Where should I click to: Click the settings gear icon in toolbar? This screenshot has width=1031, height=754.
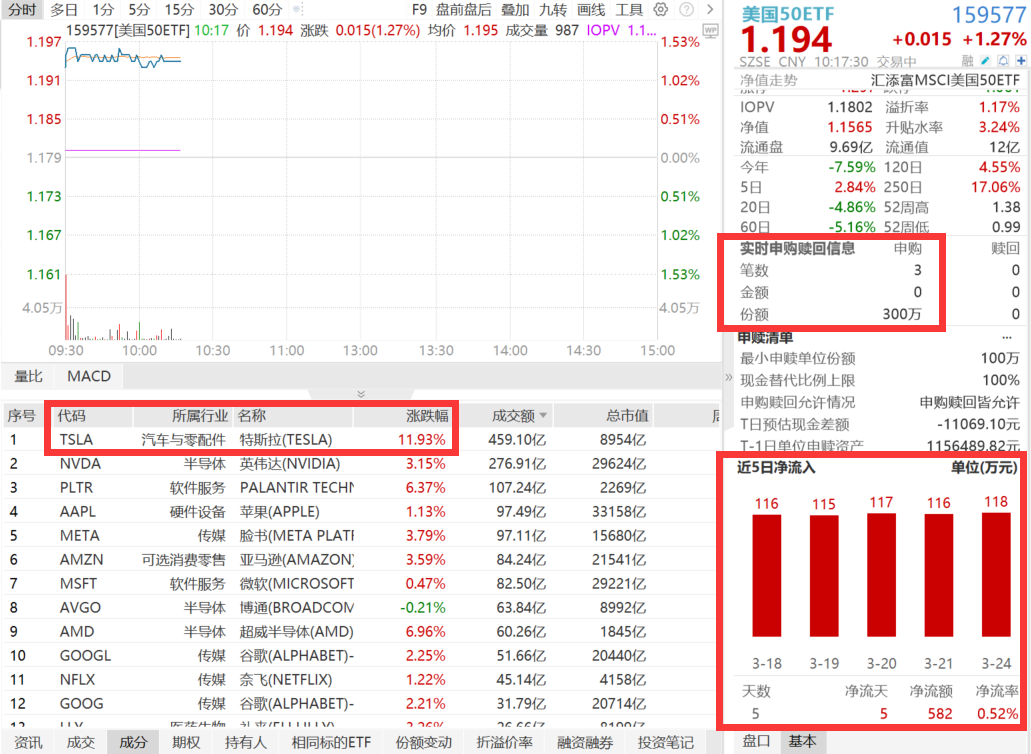pyautogui.click(x=660, y=9)
